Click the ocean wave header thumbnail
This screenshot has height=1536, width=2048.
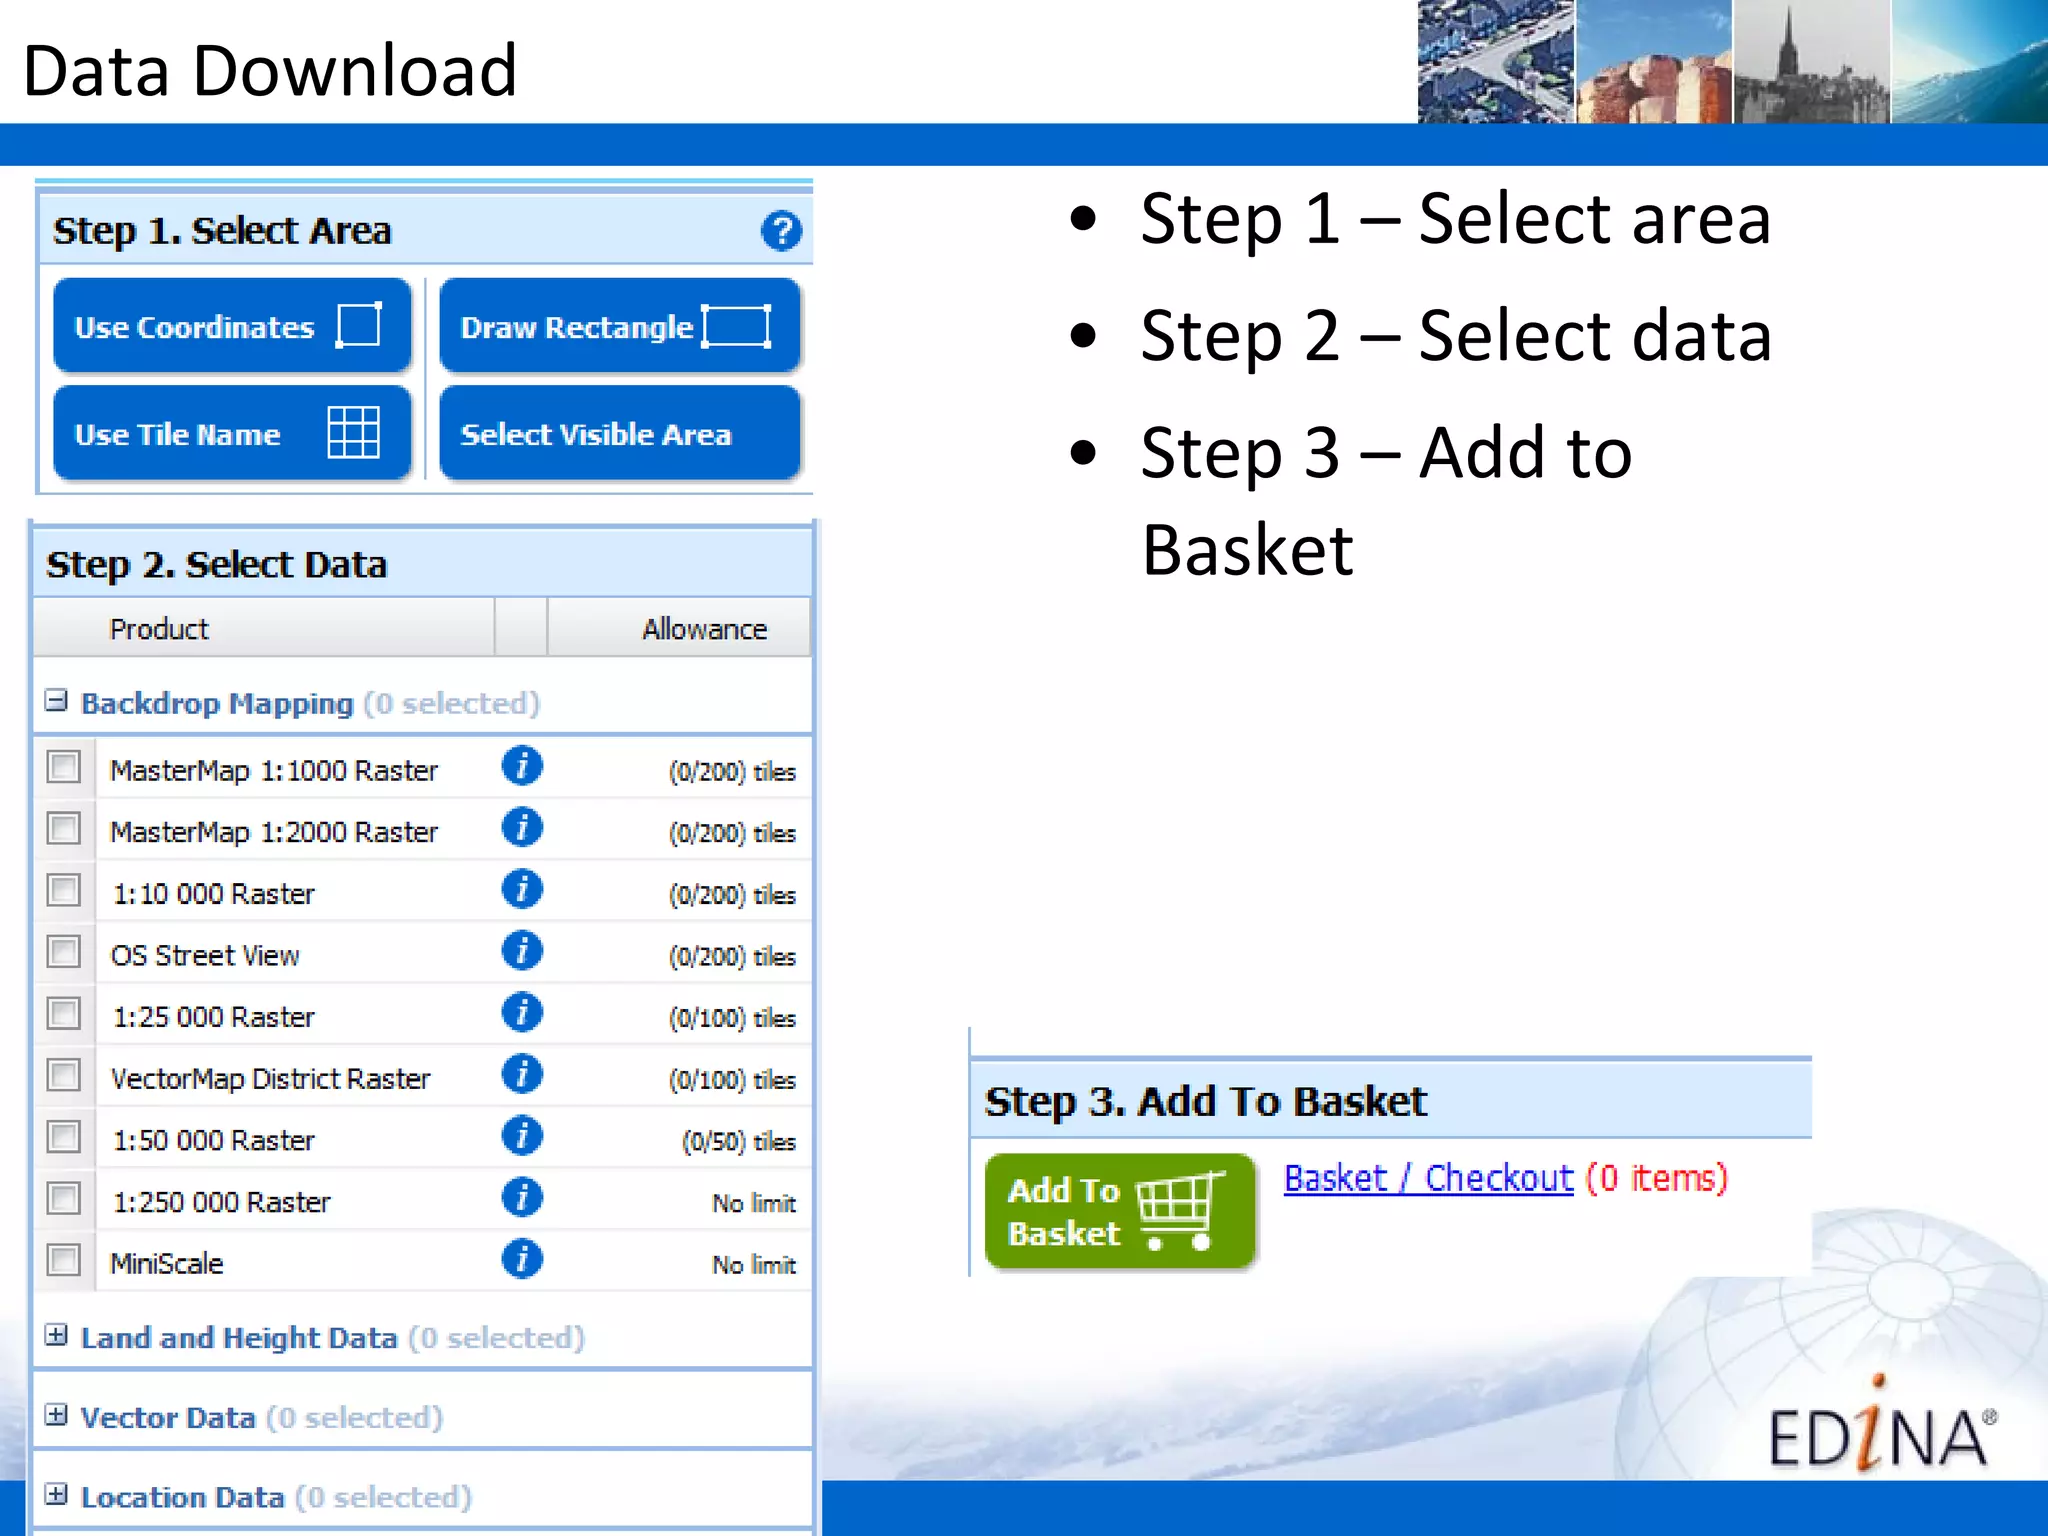pos(1970,62)
